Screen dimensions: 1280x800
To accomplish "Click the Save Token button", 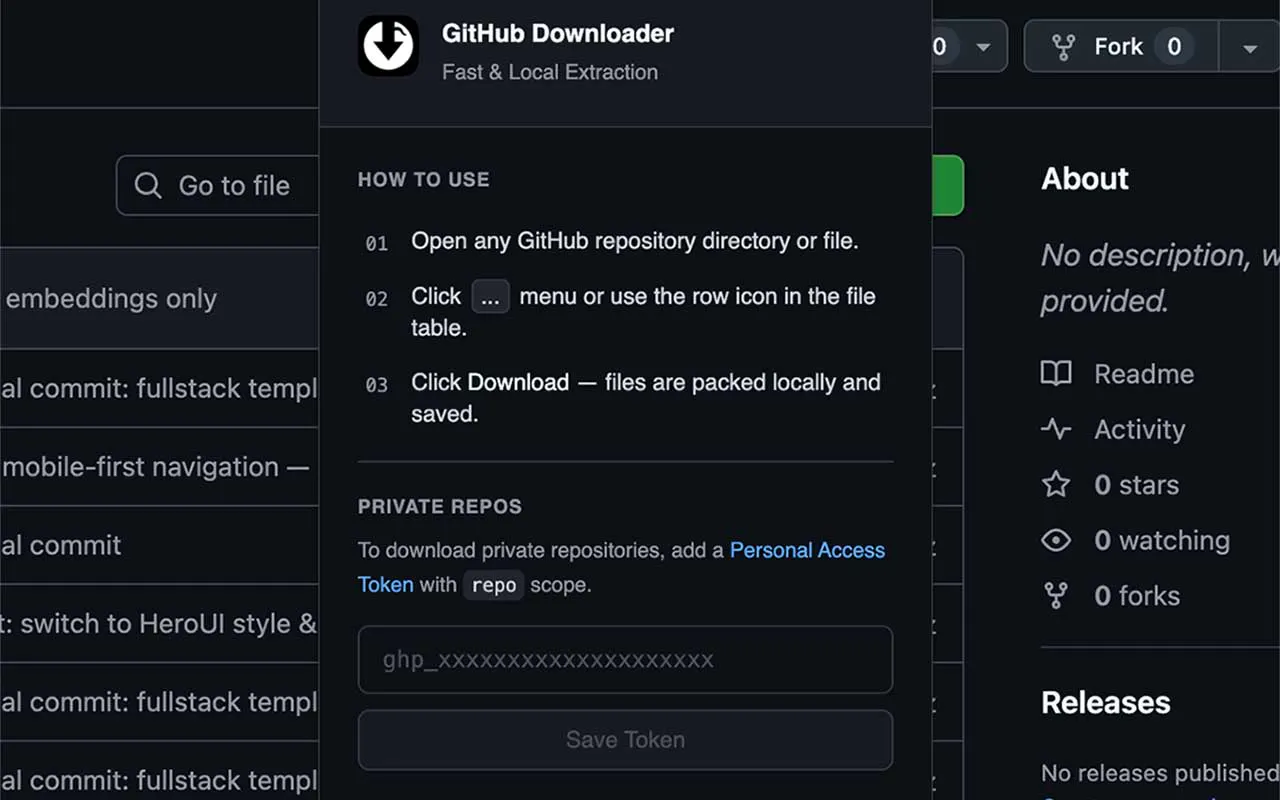I will coord(625,740).
